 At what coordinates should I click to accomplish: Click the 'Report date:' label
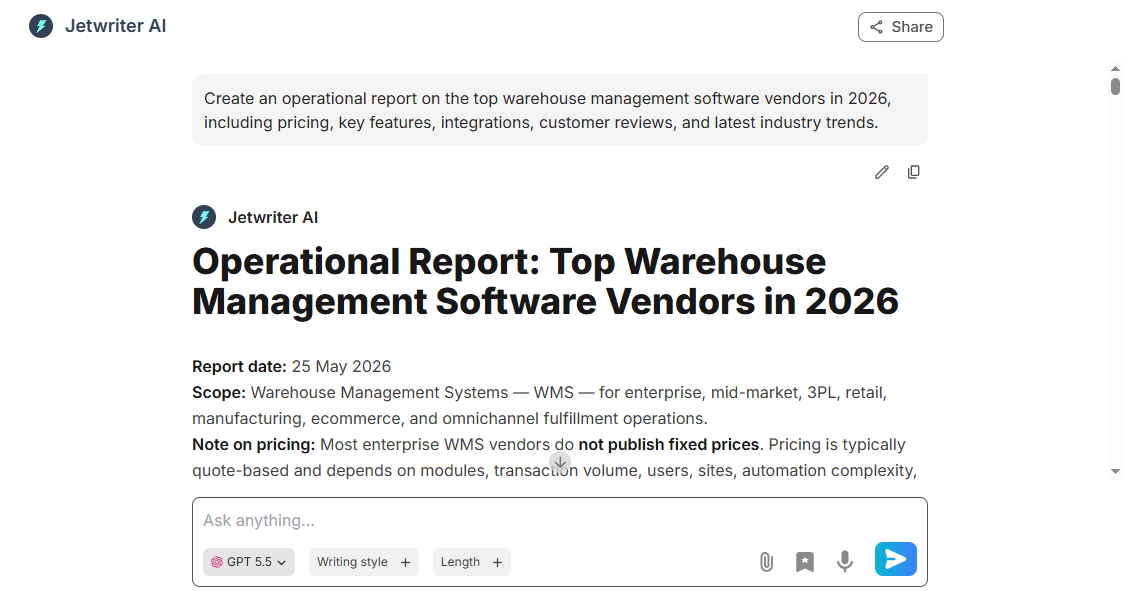(x=239, y=366)
